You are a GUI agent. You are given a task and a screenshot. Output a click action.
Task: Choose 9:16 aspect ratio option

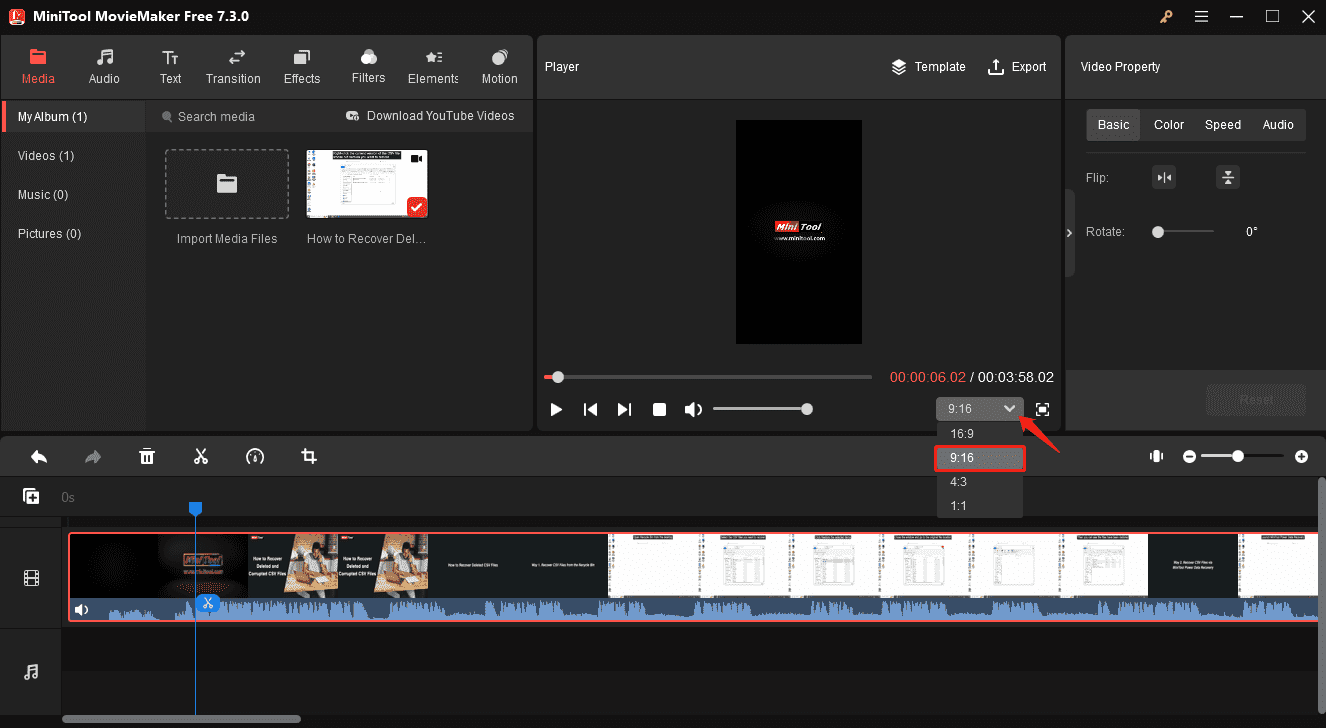tap(979, 458)
